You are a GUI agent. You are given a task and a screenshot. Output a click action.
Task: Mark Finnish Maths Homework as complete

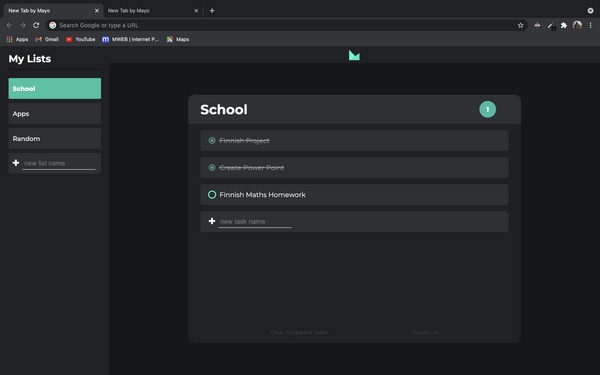coord(212,194)
